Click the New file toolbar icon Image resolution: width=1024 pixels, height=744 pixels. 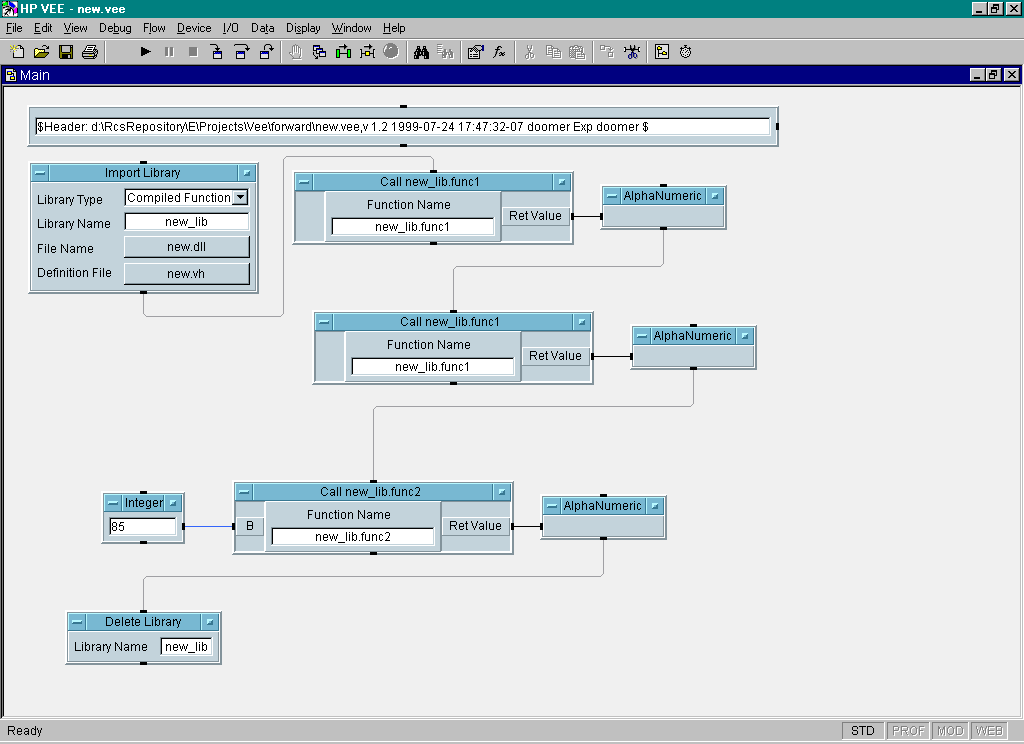pyautogui.click(x=17, y=52)
